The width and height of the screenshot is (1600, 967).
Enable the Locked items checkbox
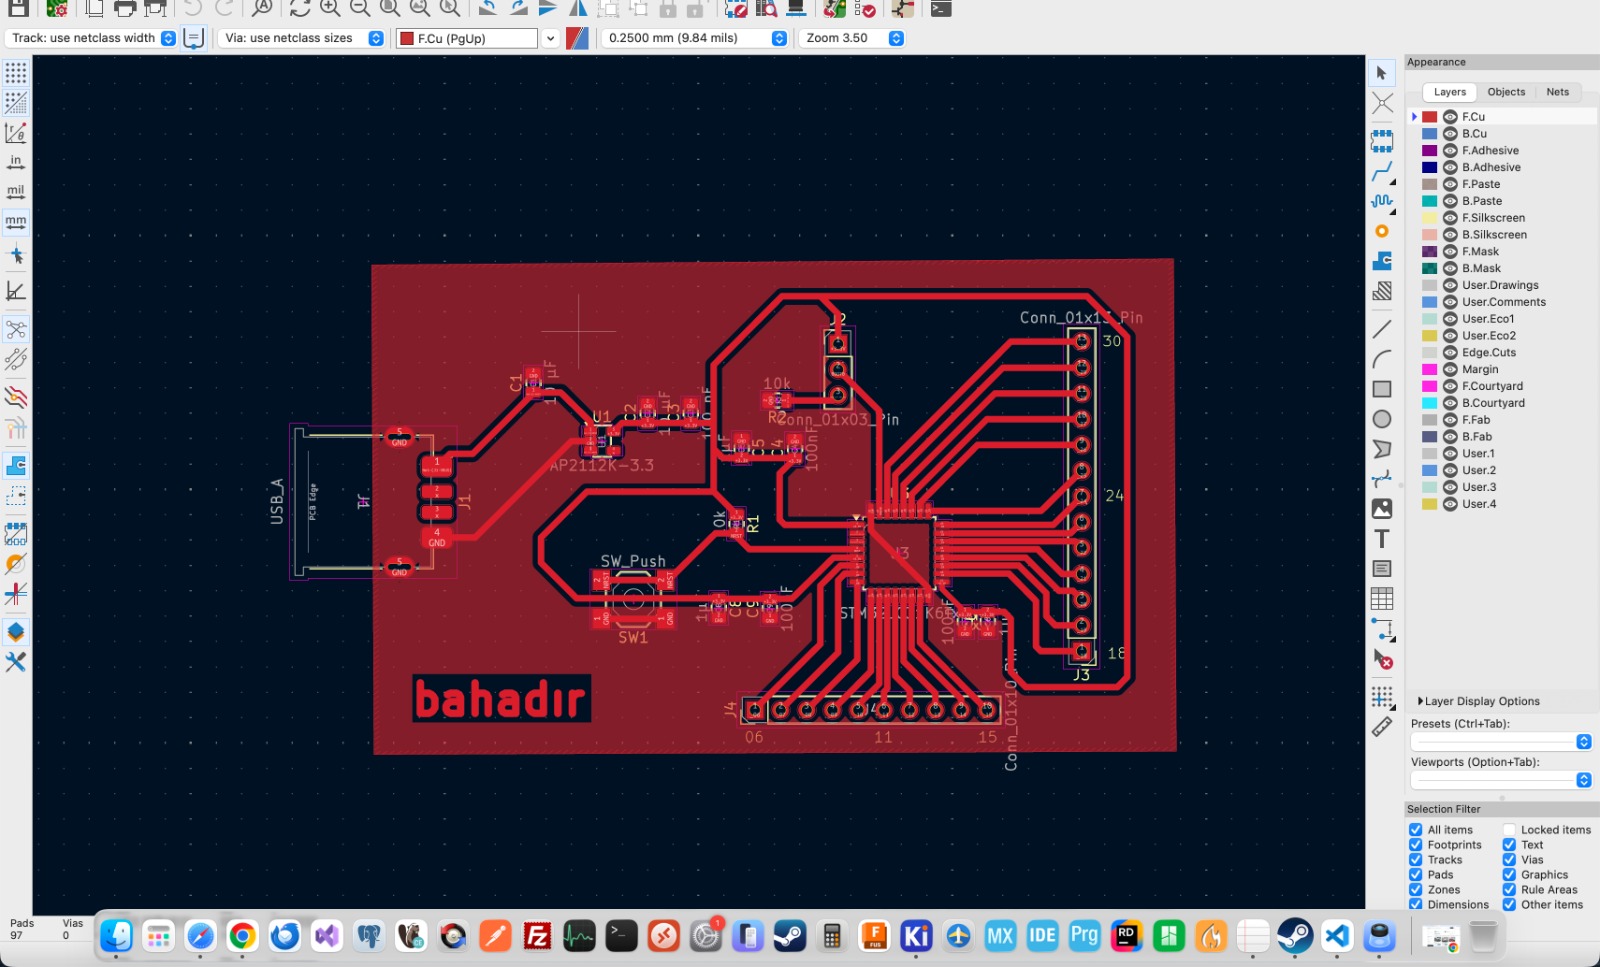1509,830
